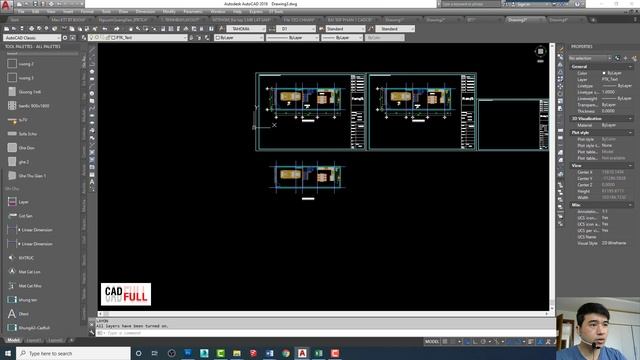Click the AutoCAD icon on the taskbar
Image resolution: width=640 pixels, height=360 pixels.
302,353
